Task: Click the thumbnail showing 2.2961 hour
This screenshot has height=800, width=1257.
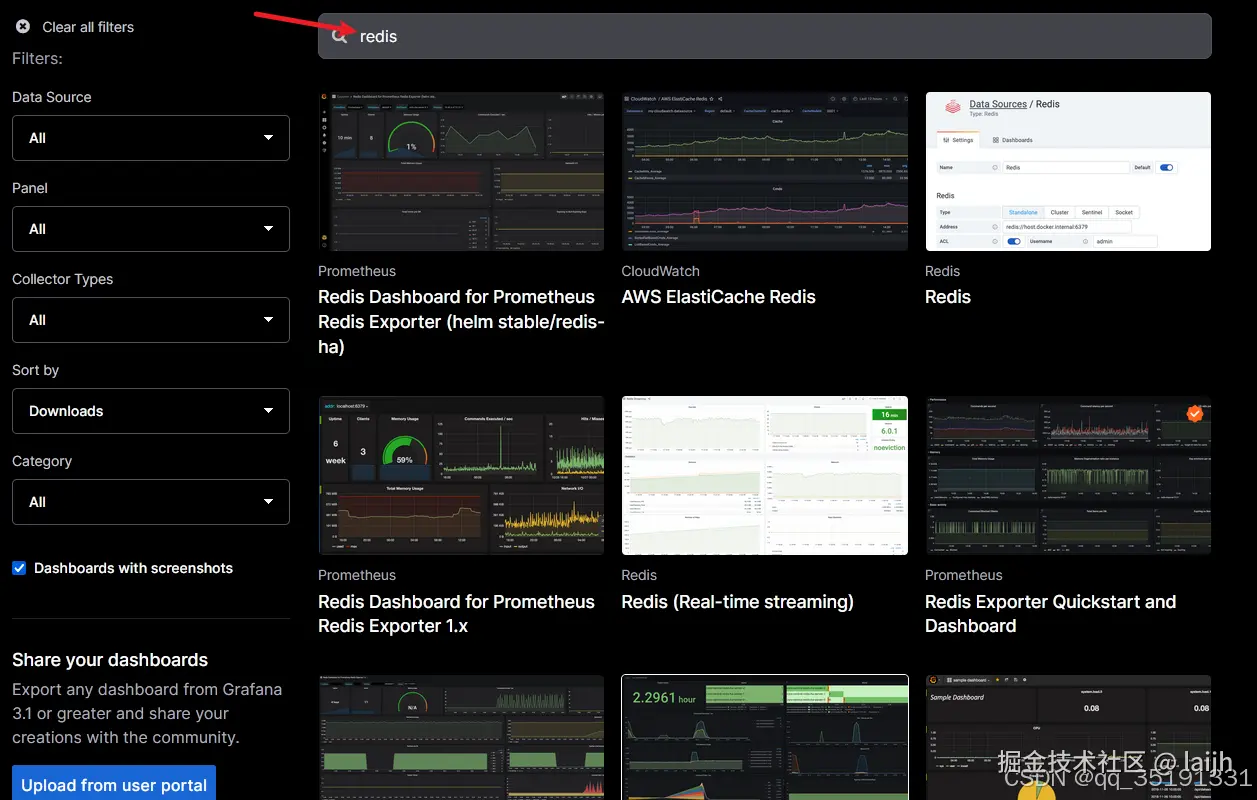Action: pyautogui.click(x=765, y=737)
